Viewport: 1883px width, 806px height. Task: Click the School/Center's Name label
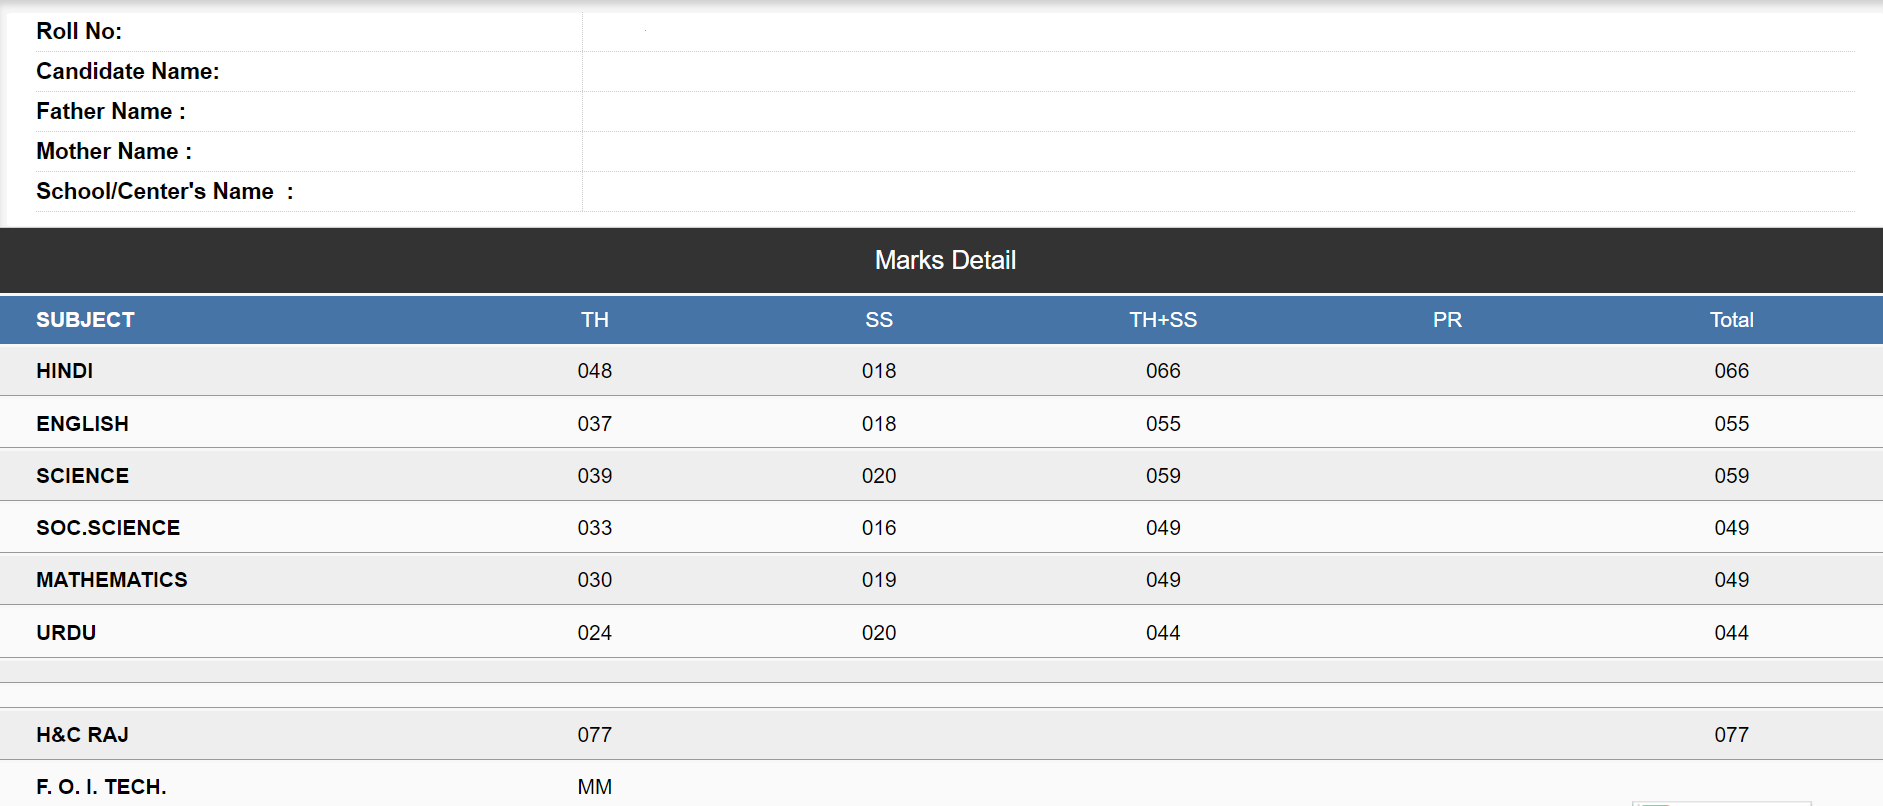tap(165, 191)
